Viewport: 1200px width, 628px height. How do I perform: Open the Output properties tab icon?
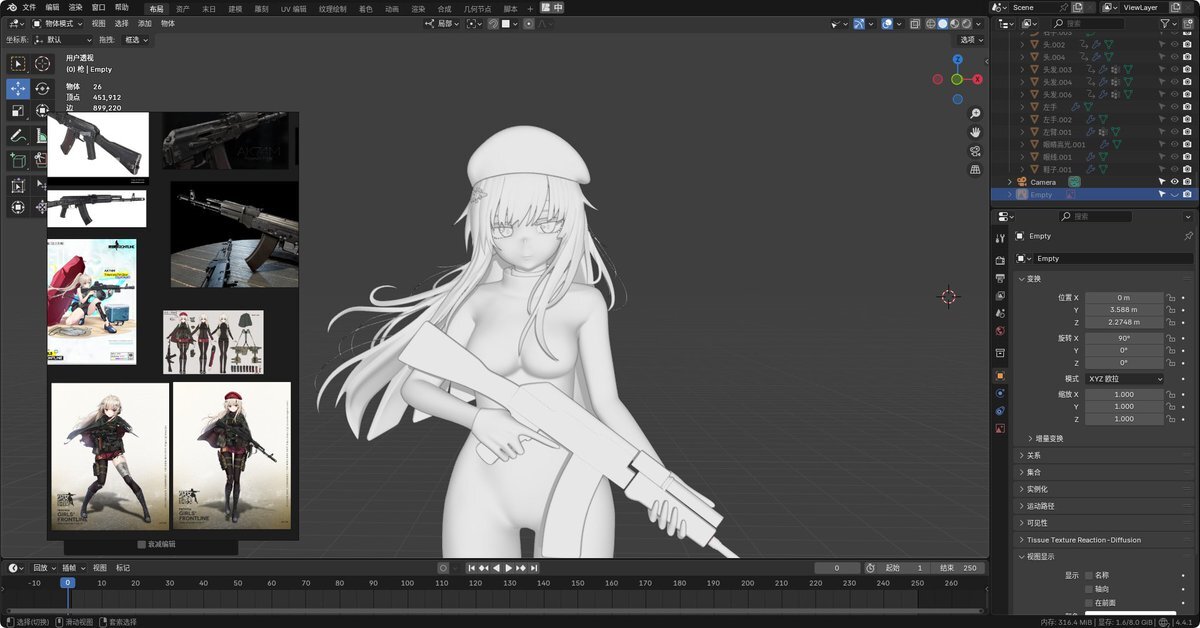coord(1000,278)
